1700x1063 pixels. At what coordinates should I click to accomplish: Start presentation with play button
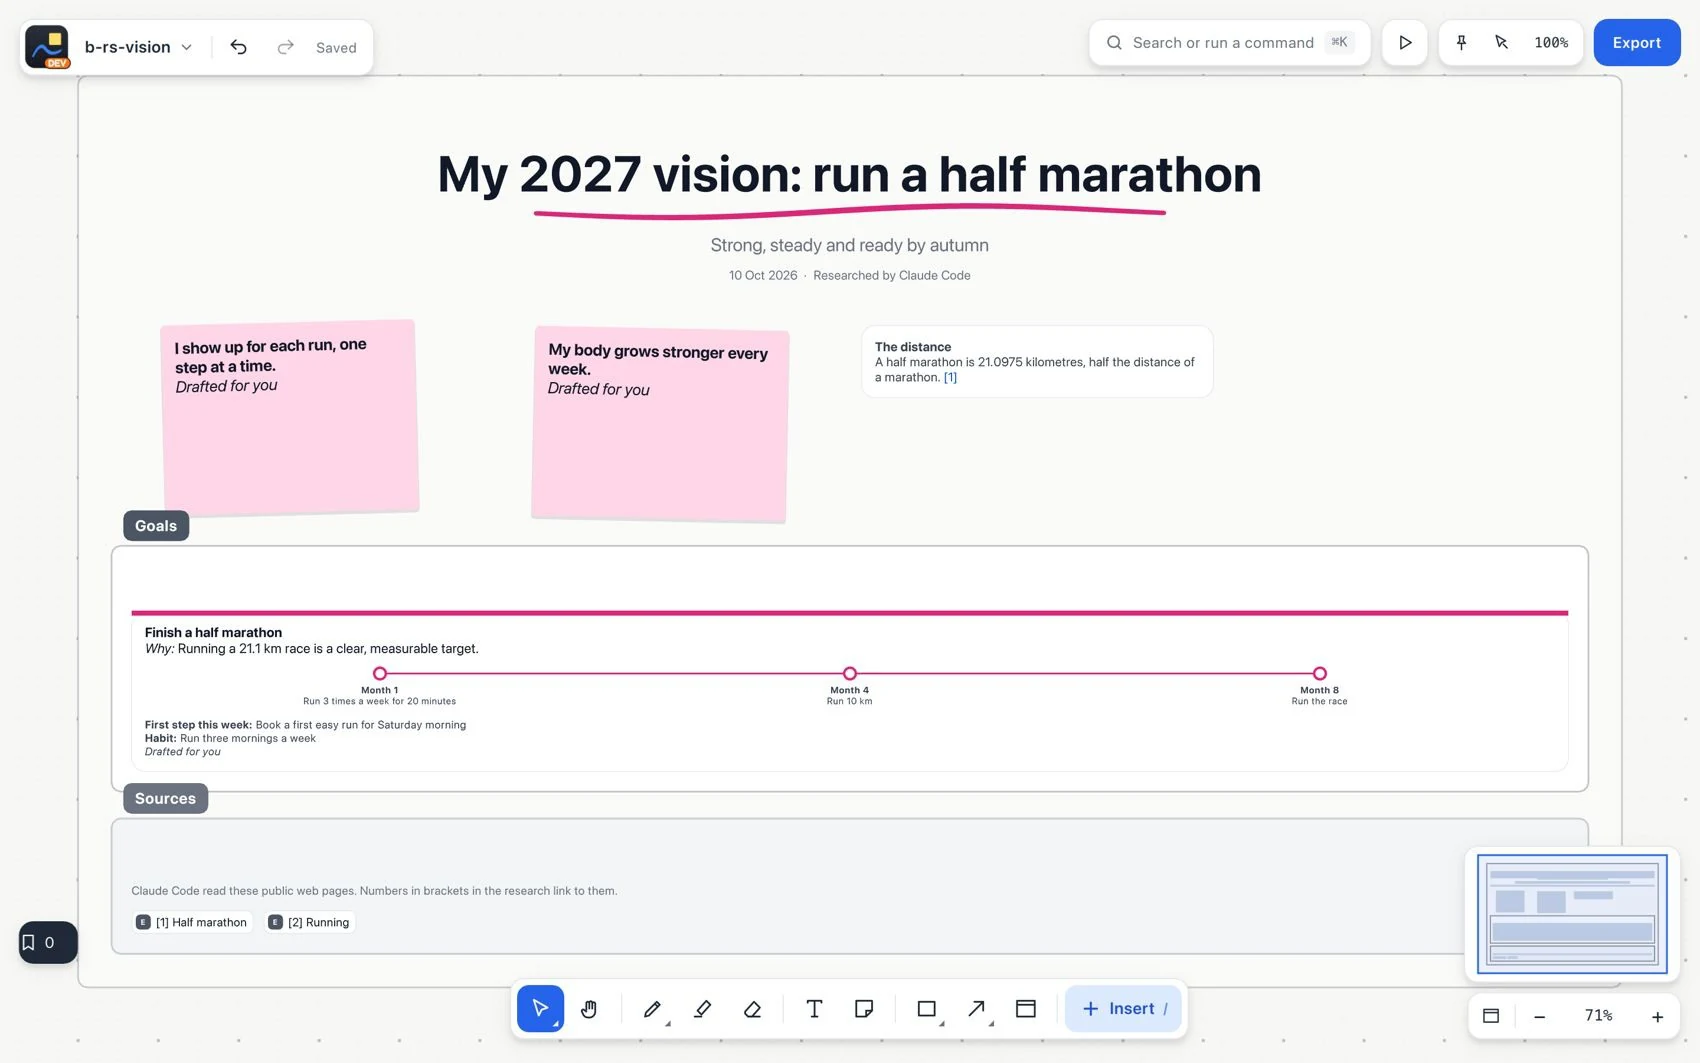(x=1405, y=43)
